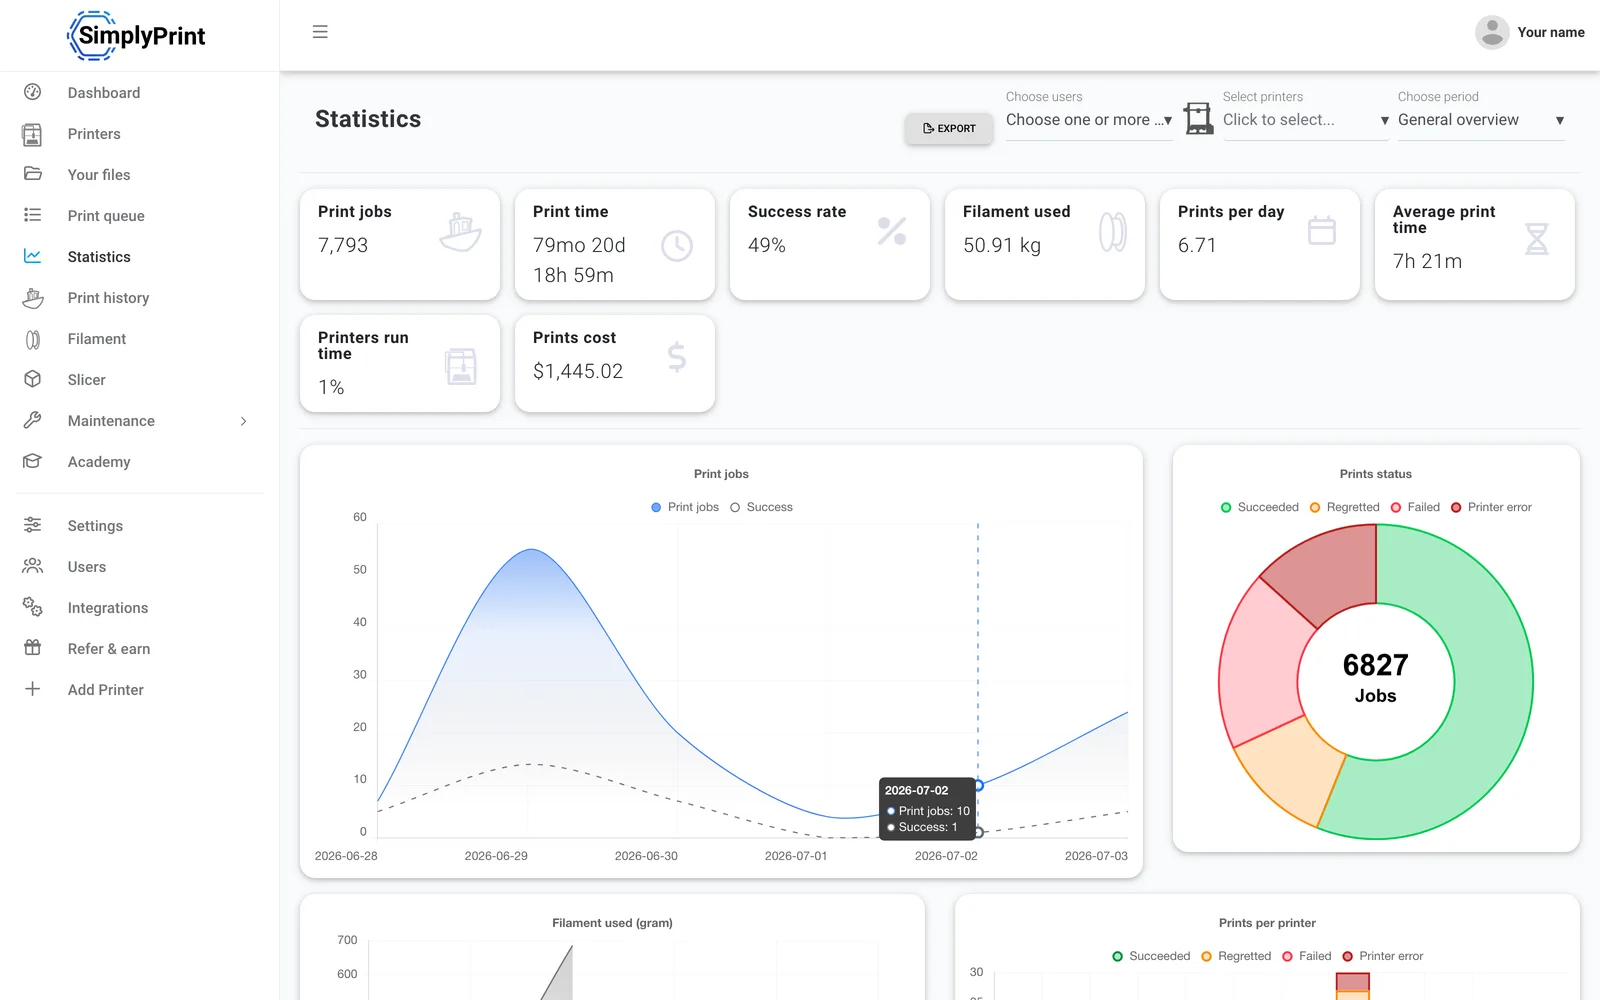
Task: Toggle Success series in Print jobs chart legend
Action: [x=761, y=507]
